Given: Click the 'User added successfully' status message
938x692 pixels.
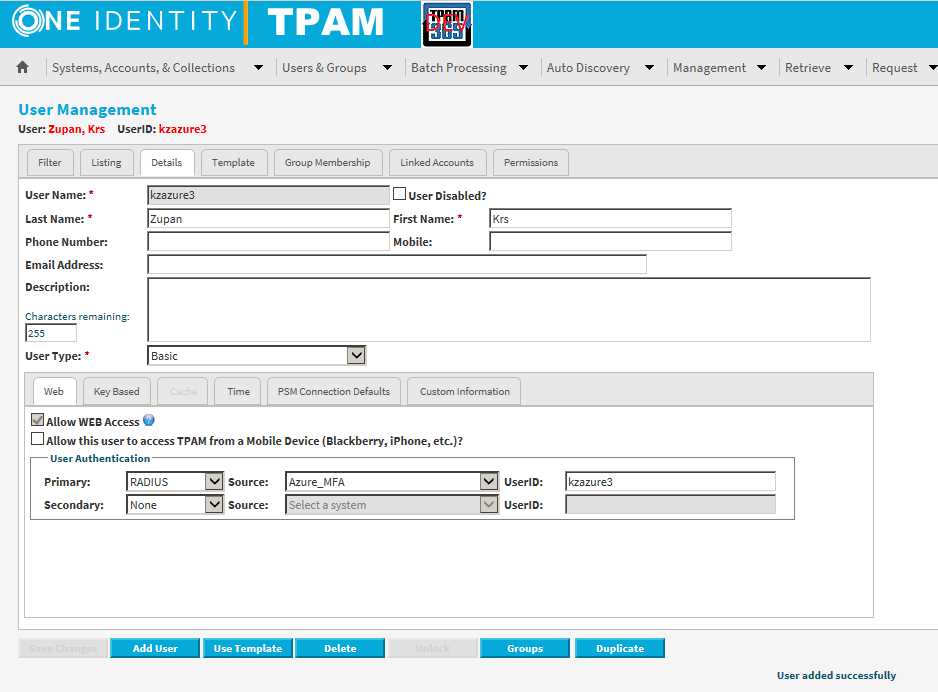Looking at the screenshot, I should click(x=836, y=675).
